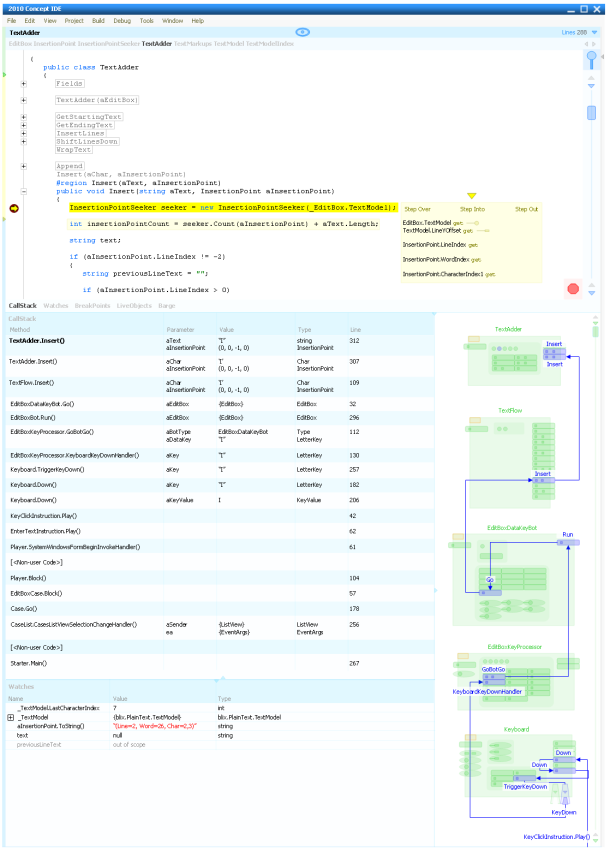The image size is (610, 851).
Task: Click the next-tab arrow at the right of the class tabs
Action: coord(594,44)
